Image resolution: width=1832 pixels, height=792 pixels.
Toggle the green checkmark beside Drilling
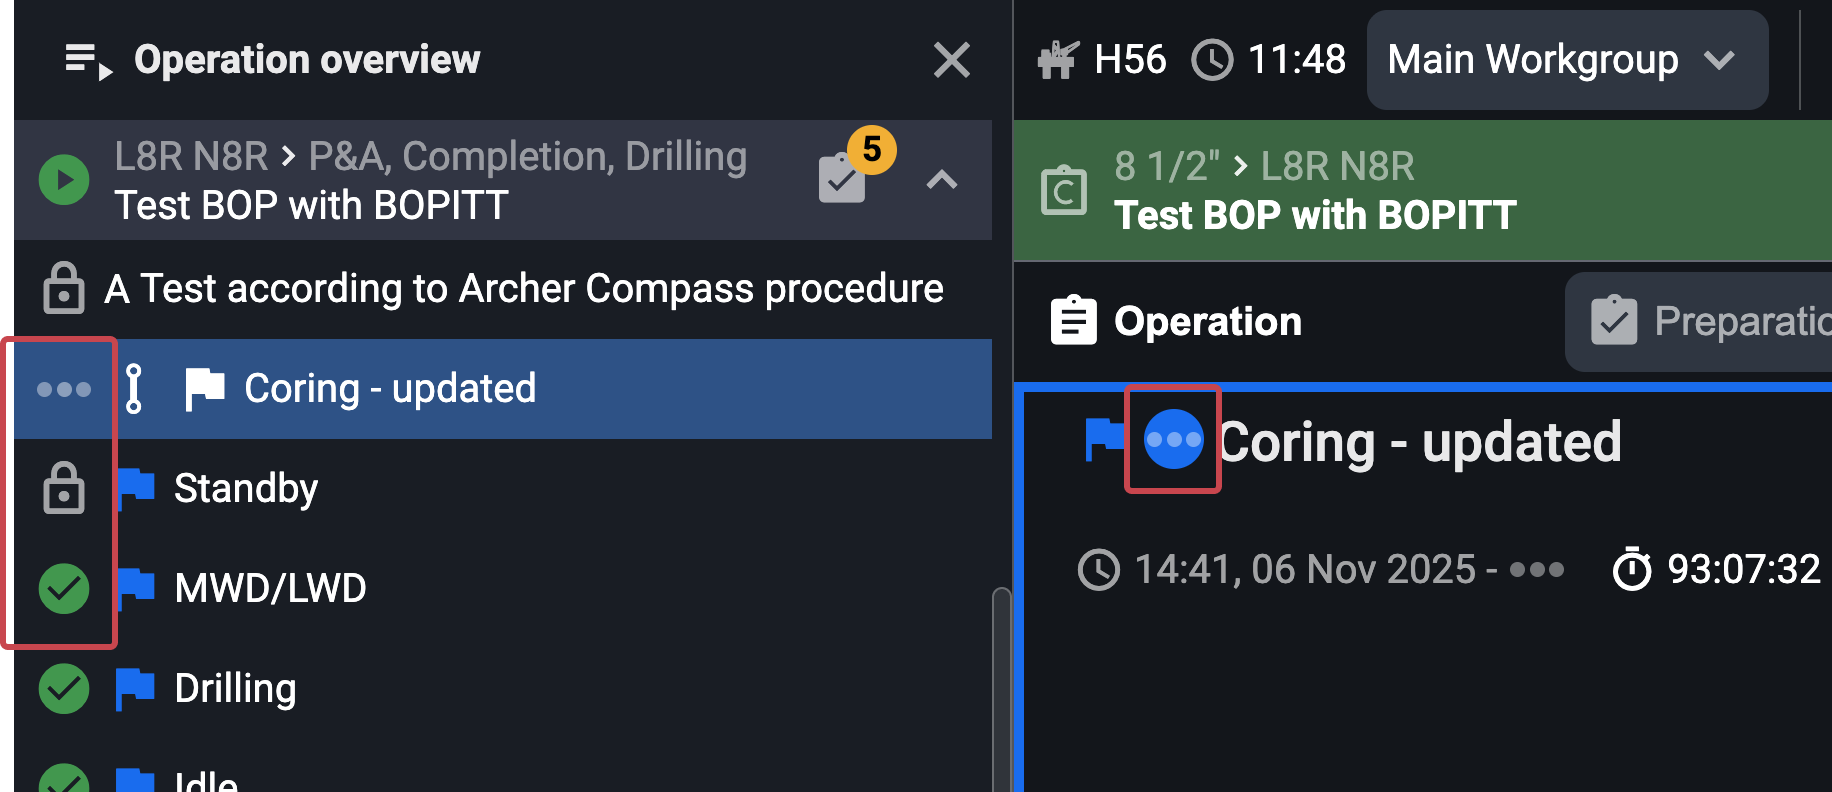point(64,688)
